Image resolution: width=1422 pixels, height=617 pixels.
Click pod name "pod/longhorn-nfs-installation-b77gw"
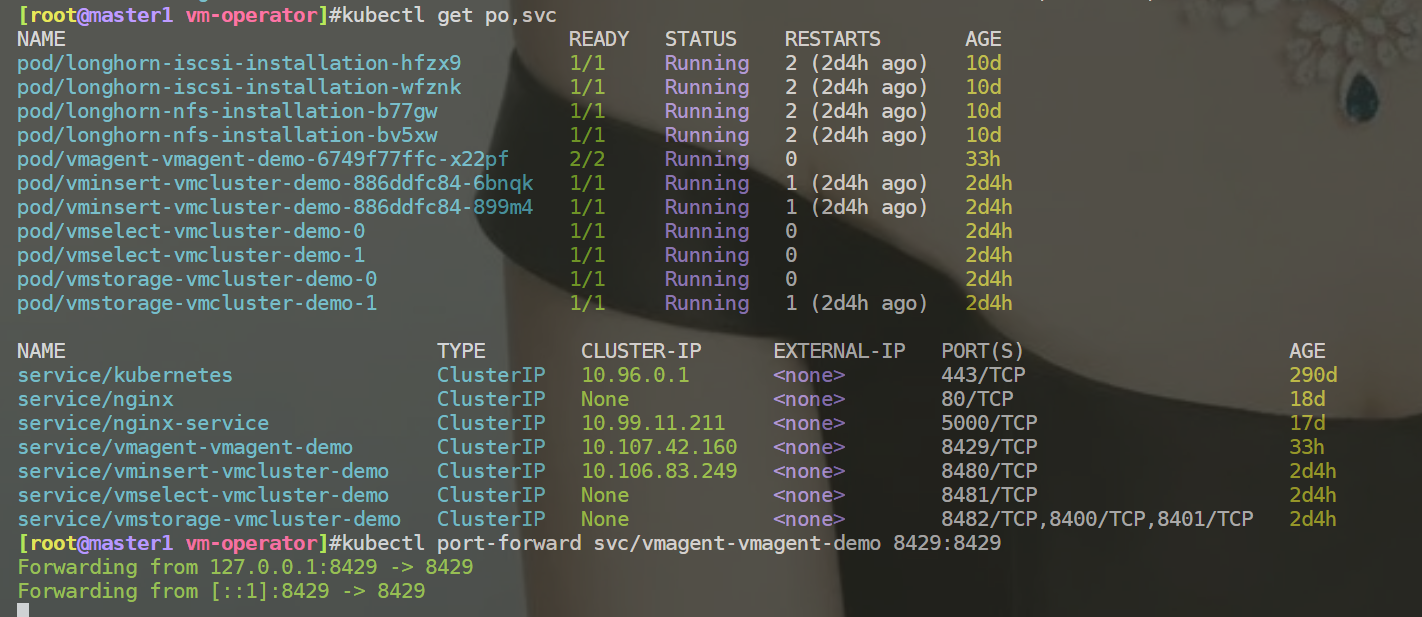[x=227, y=111]
